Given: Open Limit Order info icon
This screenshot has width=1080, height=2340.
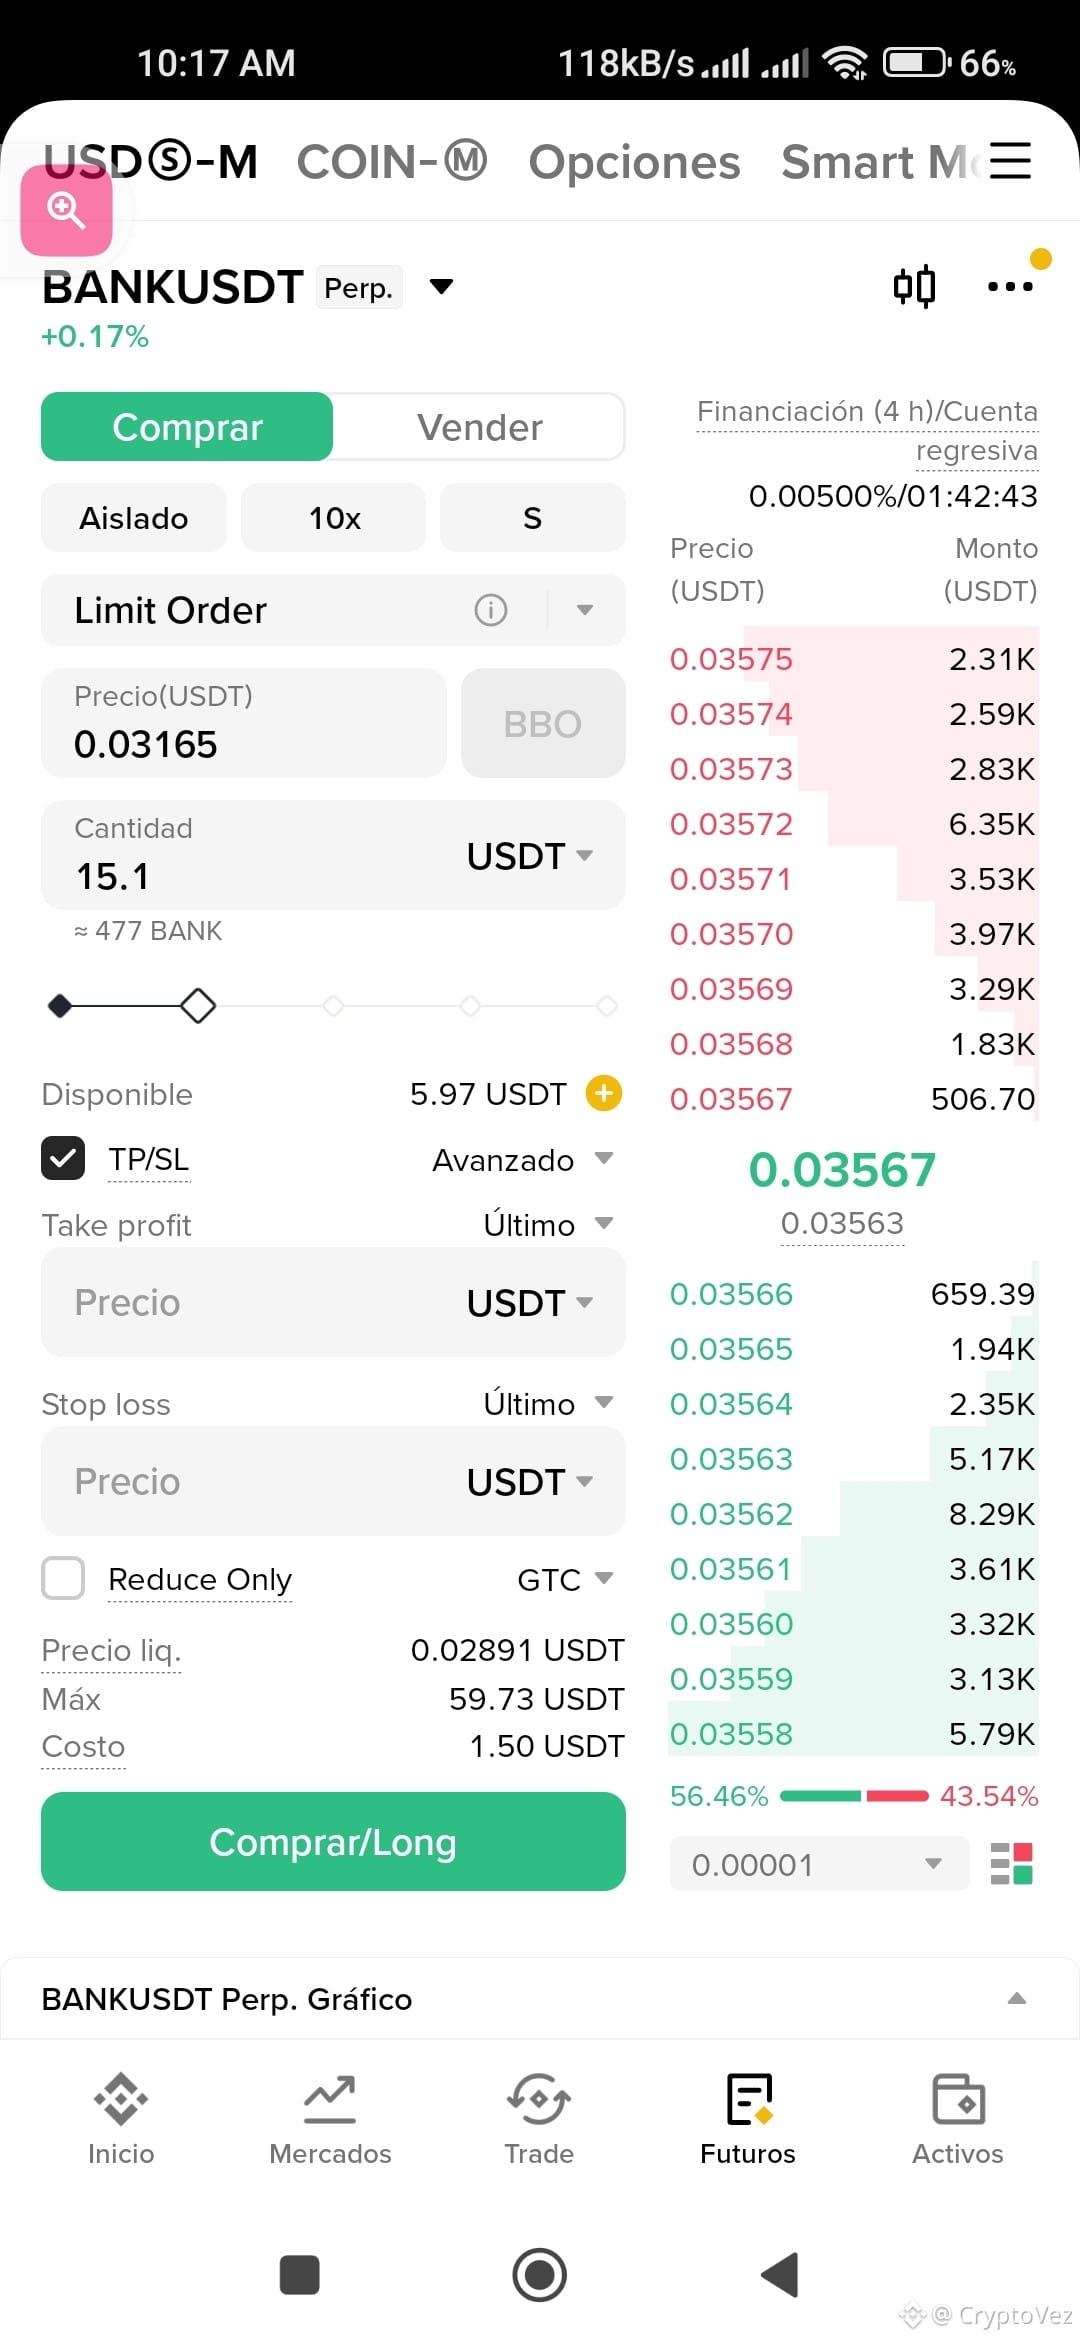Looking at the screenshot, I should (x=491, y=610).
